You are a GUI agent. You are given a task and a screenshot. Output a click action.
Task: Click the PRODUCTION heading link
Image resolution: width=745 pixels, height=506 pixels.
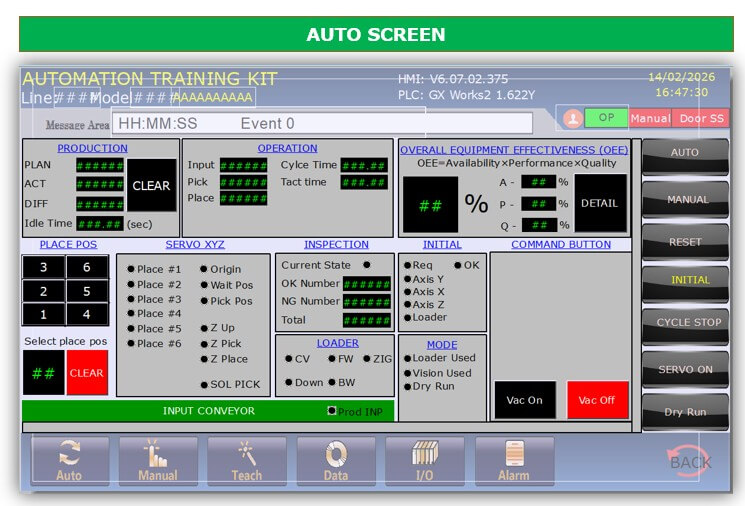(92, 148)
